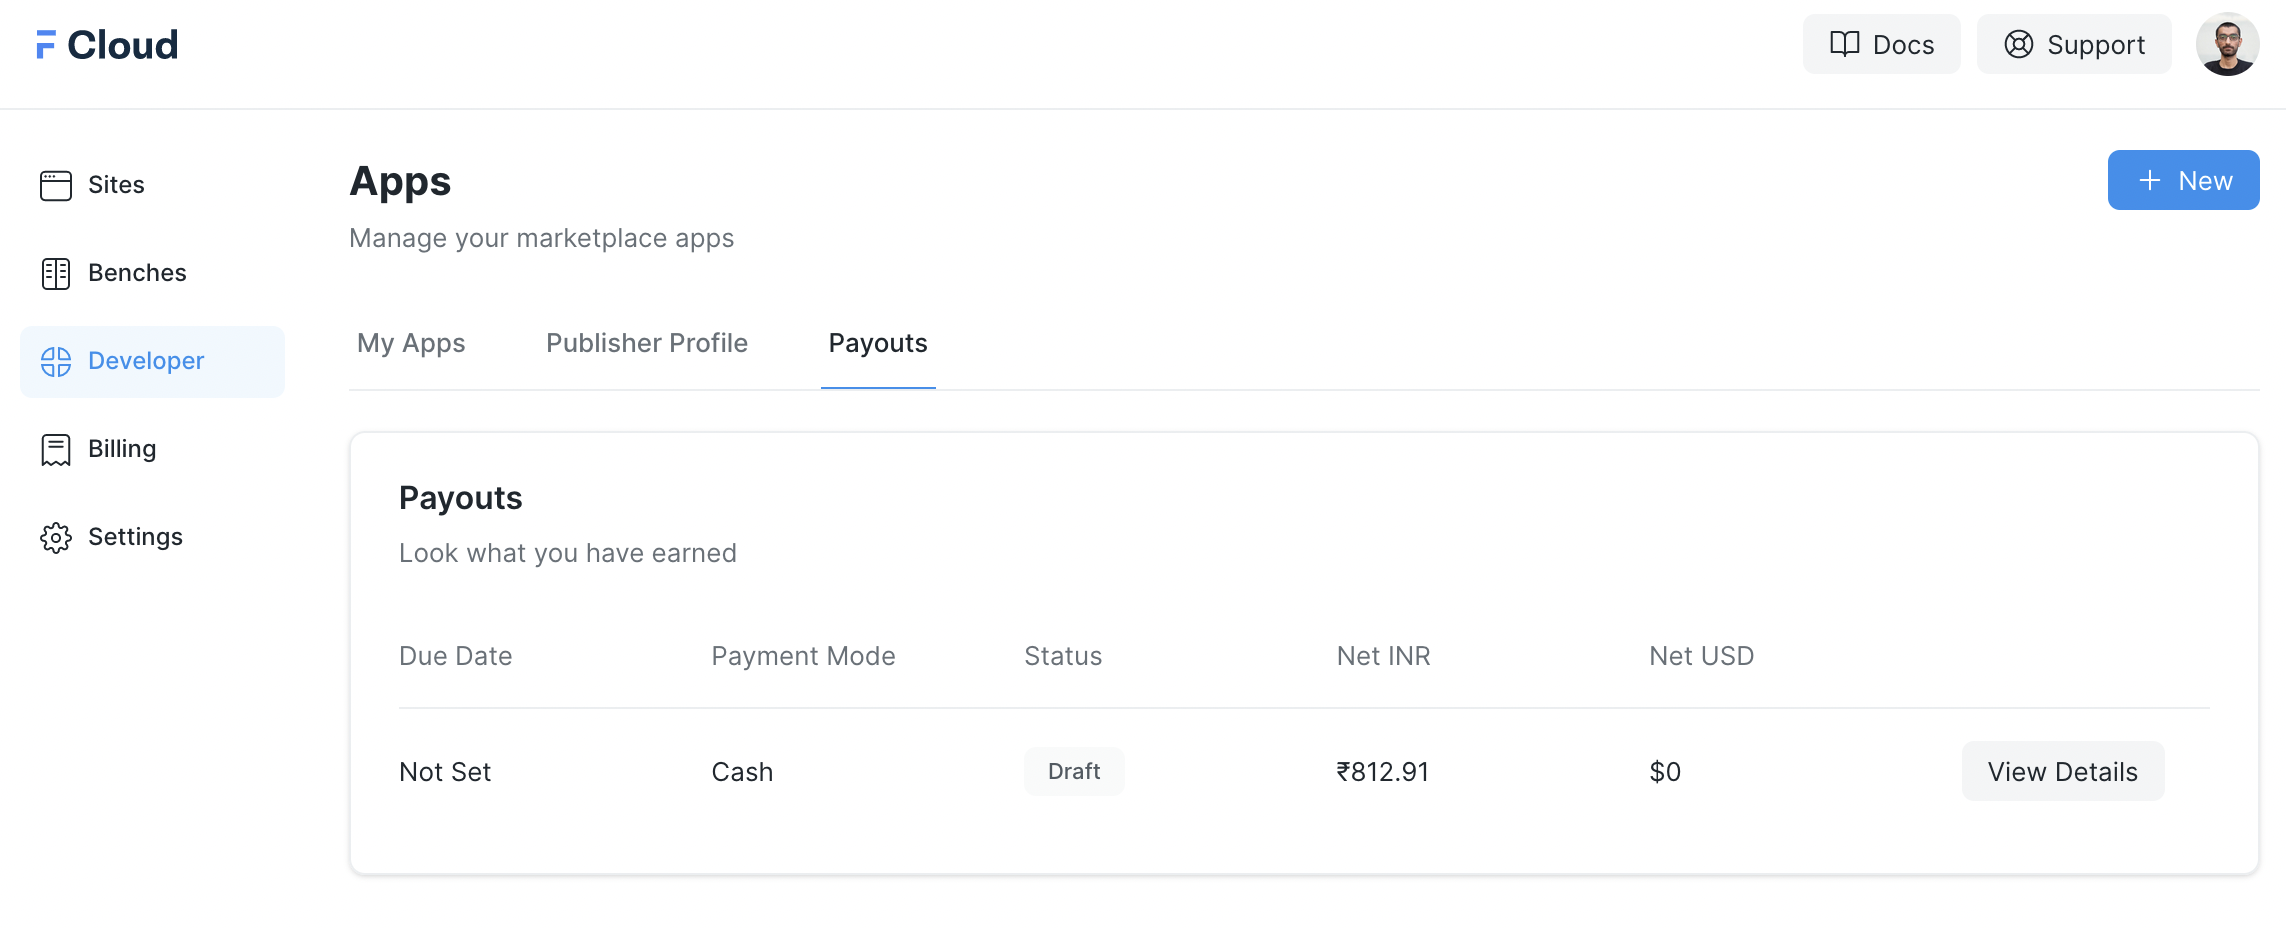Click the ₹812.91 Net INR amount
This screenshot has width=2286, height=928.
[1383, 772]
